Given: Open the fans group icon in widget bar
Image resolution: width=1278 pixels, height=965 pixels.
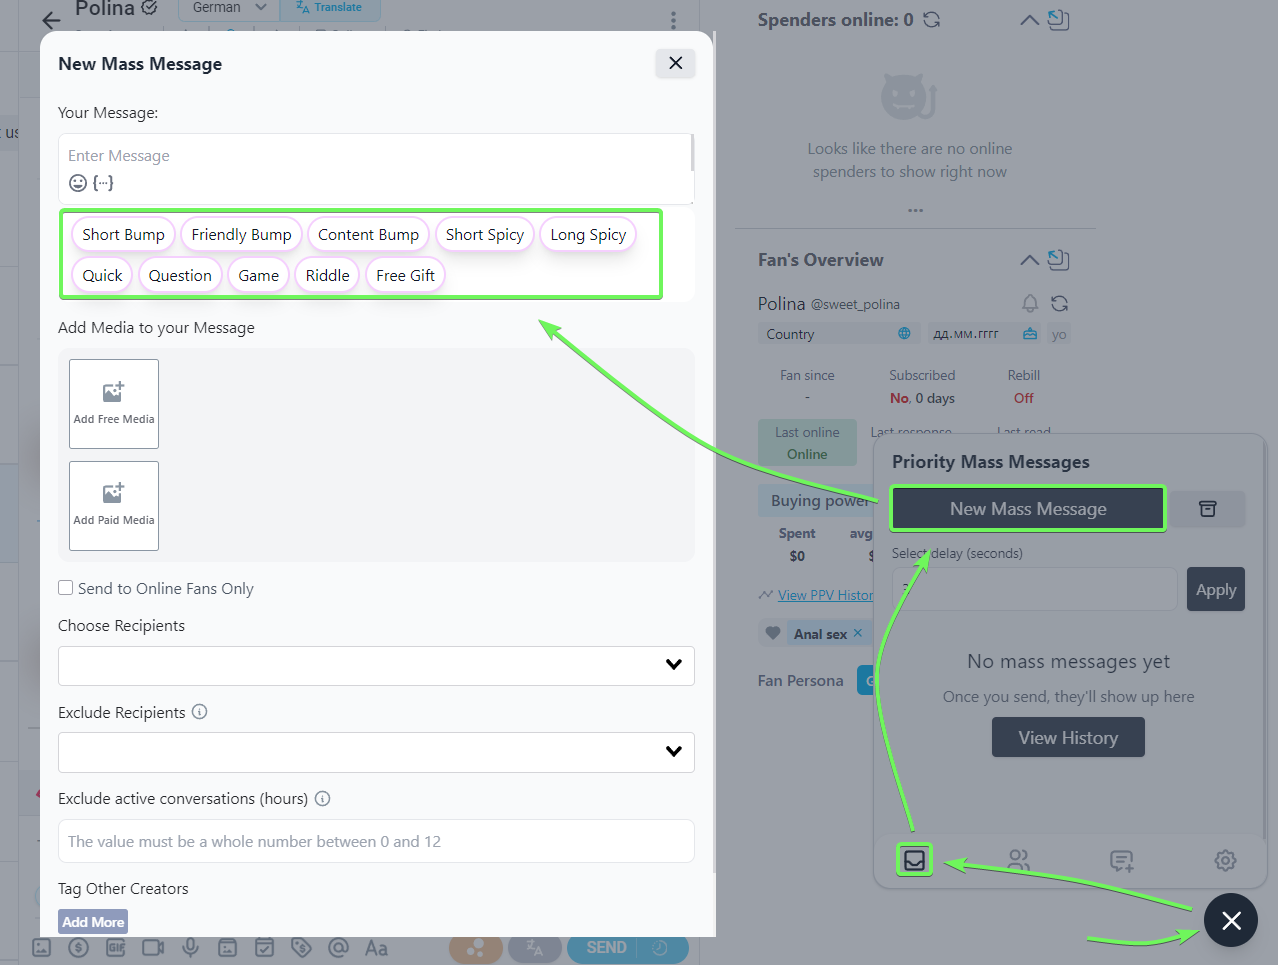Looking at the screenshot, I should point(1018,860).
